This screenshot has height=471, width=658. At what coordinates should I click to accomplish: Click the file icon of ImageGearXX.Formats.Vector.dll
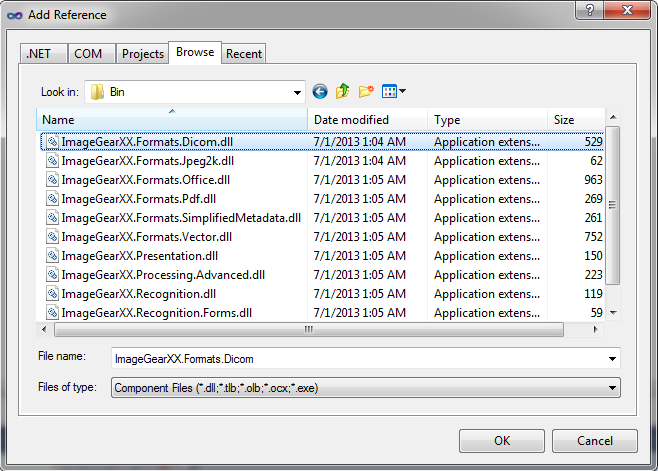tap(52, 237)
